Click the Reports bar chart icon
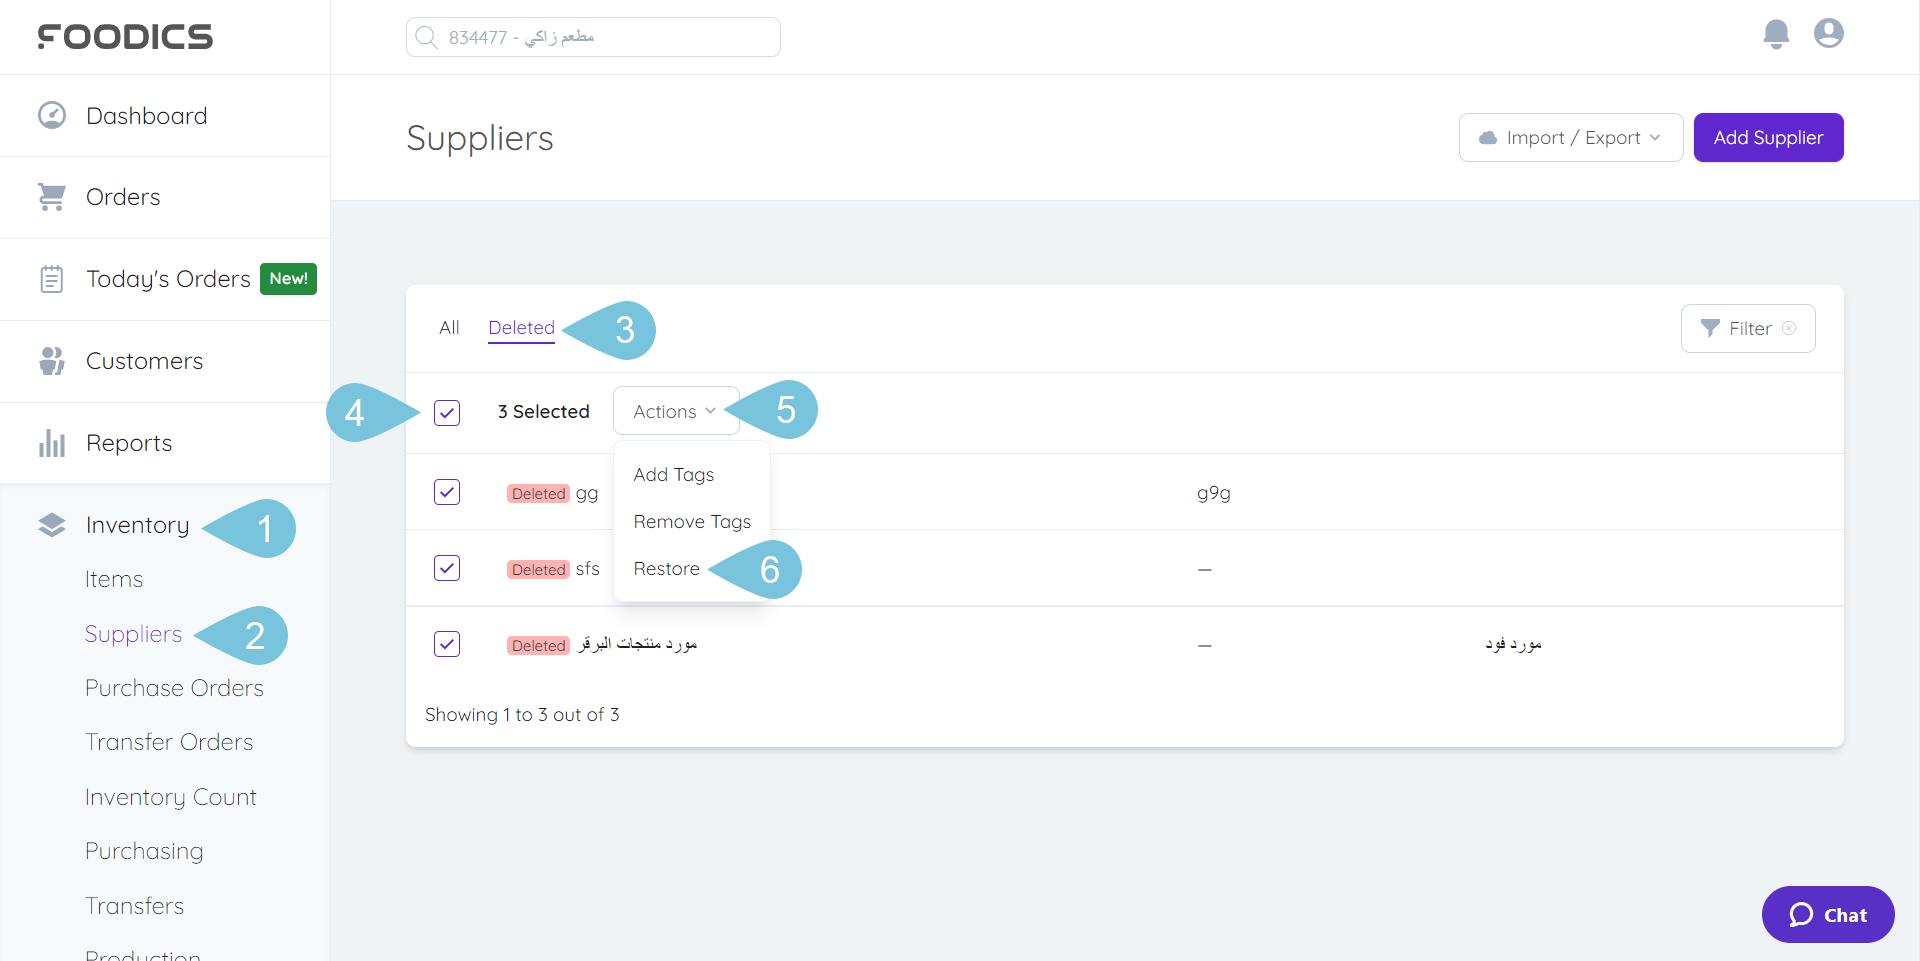Image resolution: width=1920 pixels, height=961 pixels. (x=52, y=443)
